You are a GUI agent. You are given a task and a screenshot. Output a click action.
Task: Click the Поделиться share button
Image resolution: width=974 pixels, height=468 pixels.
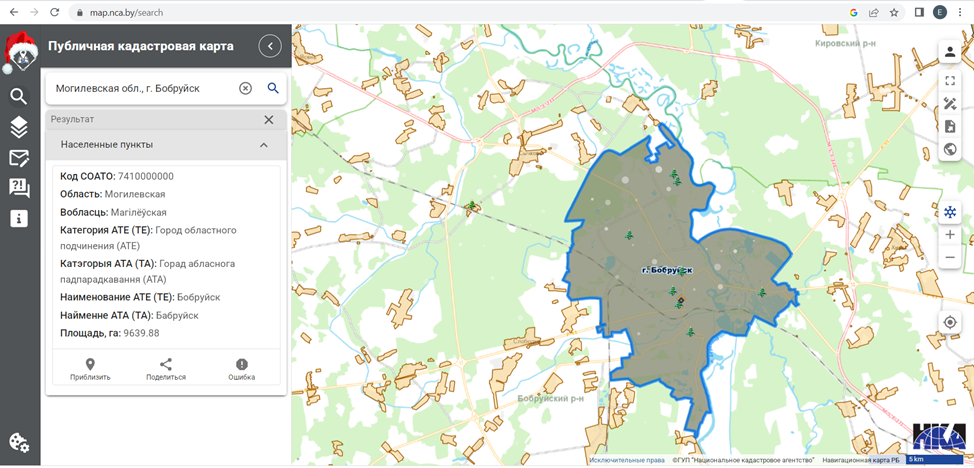coord(166,369)
